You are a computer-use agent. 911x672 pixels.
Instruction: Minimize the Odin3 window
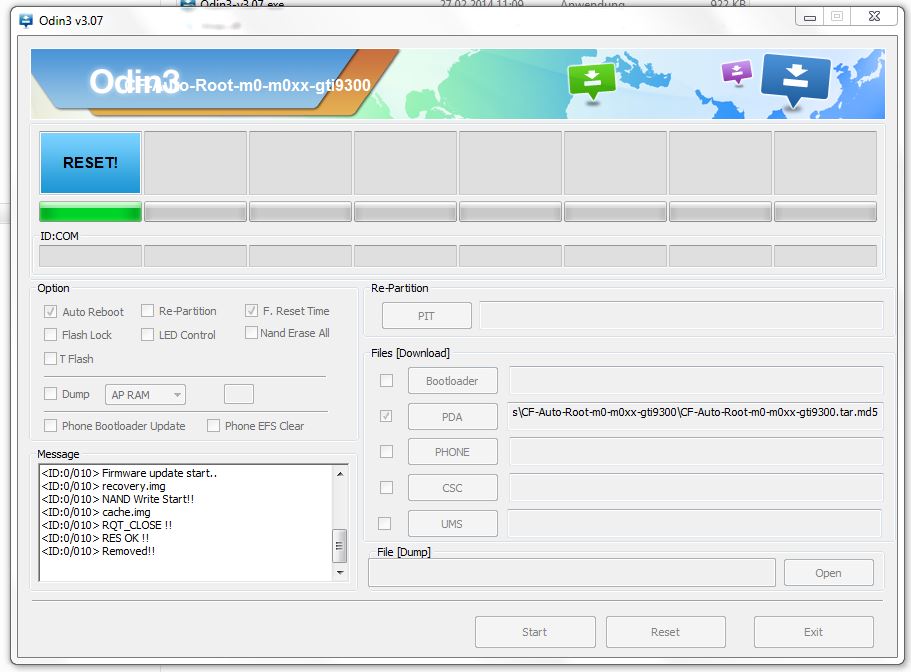(x=809, y=17)
